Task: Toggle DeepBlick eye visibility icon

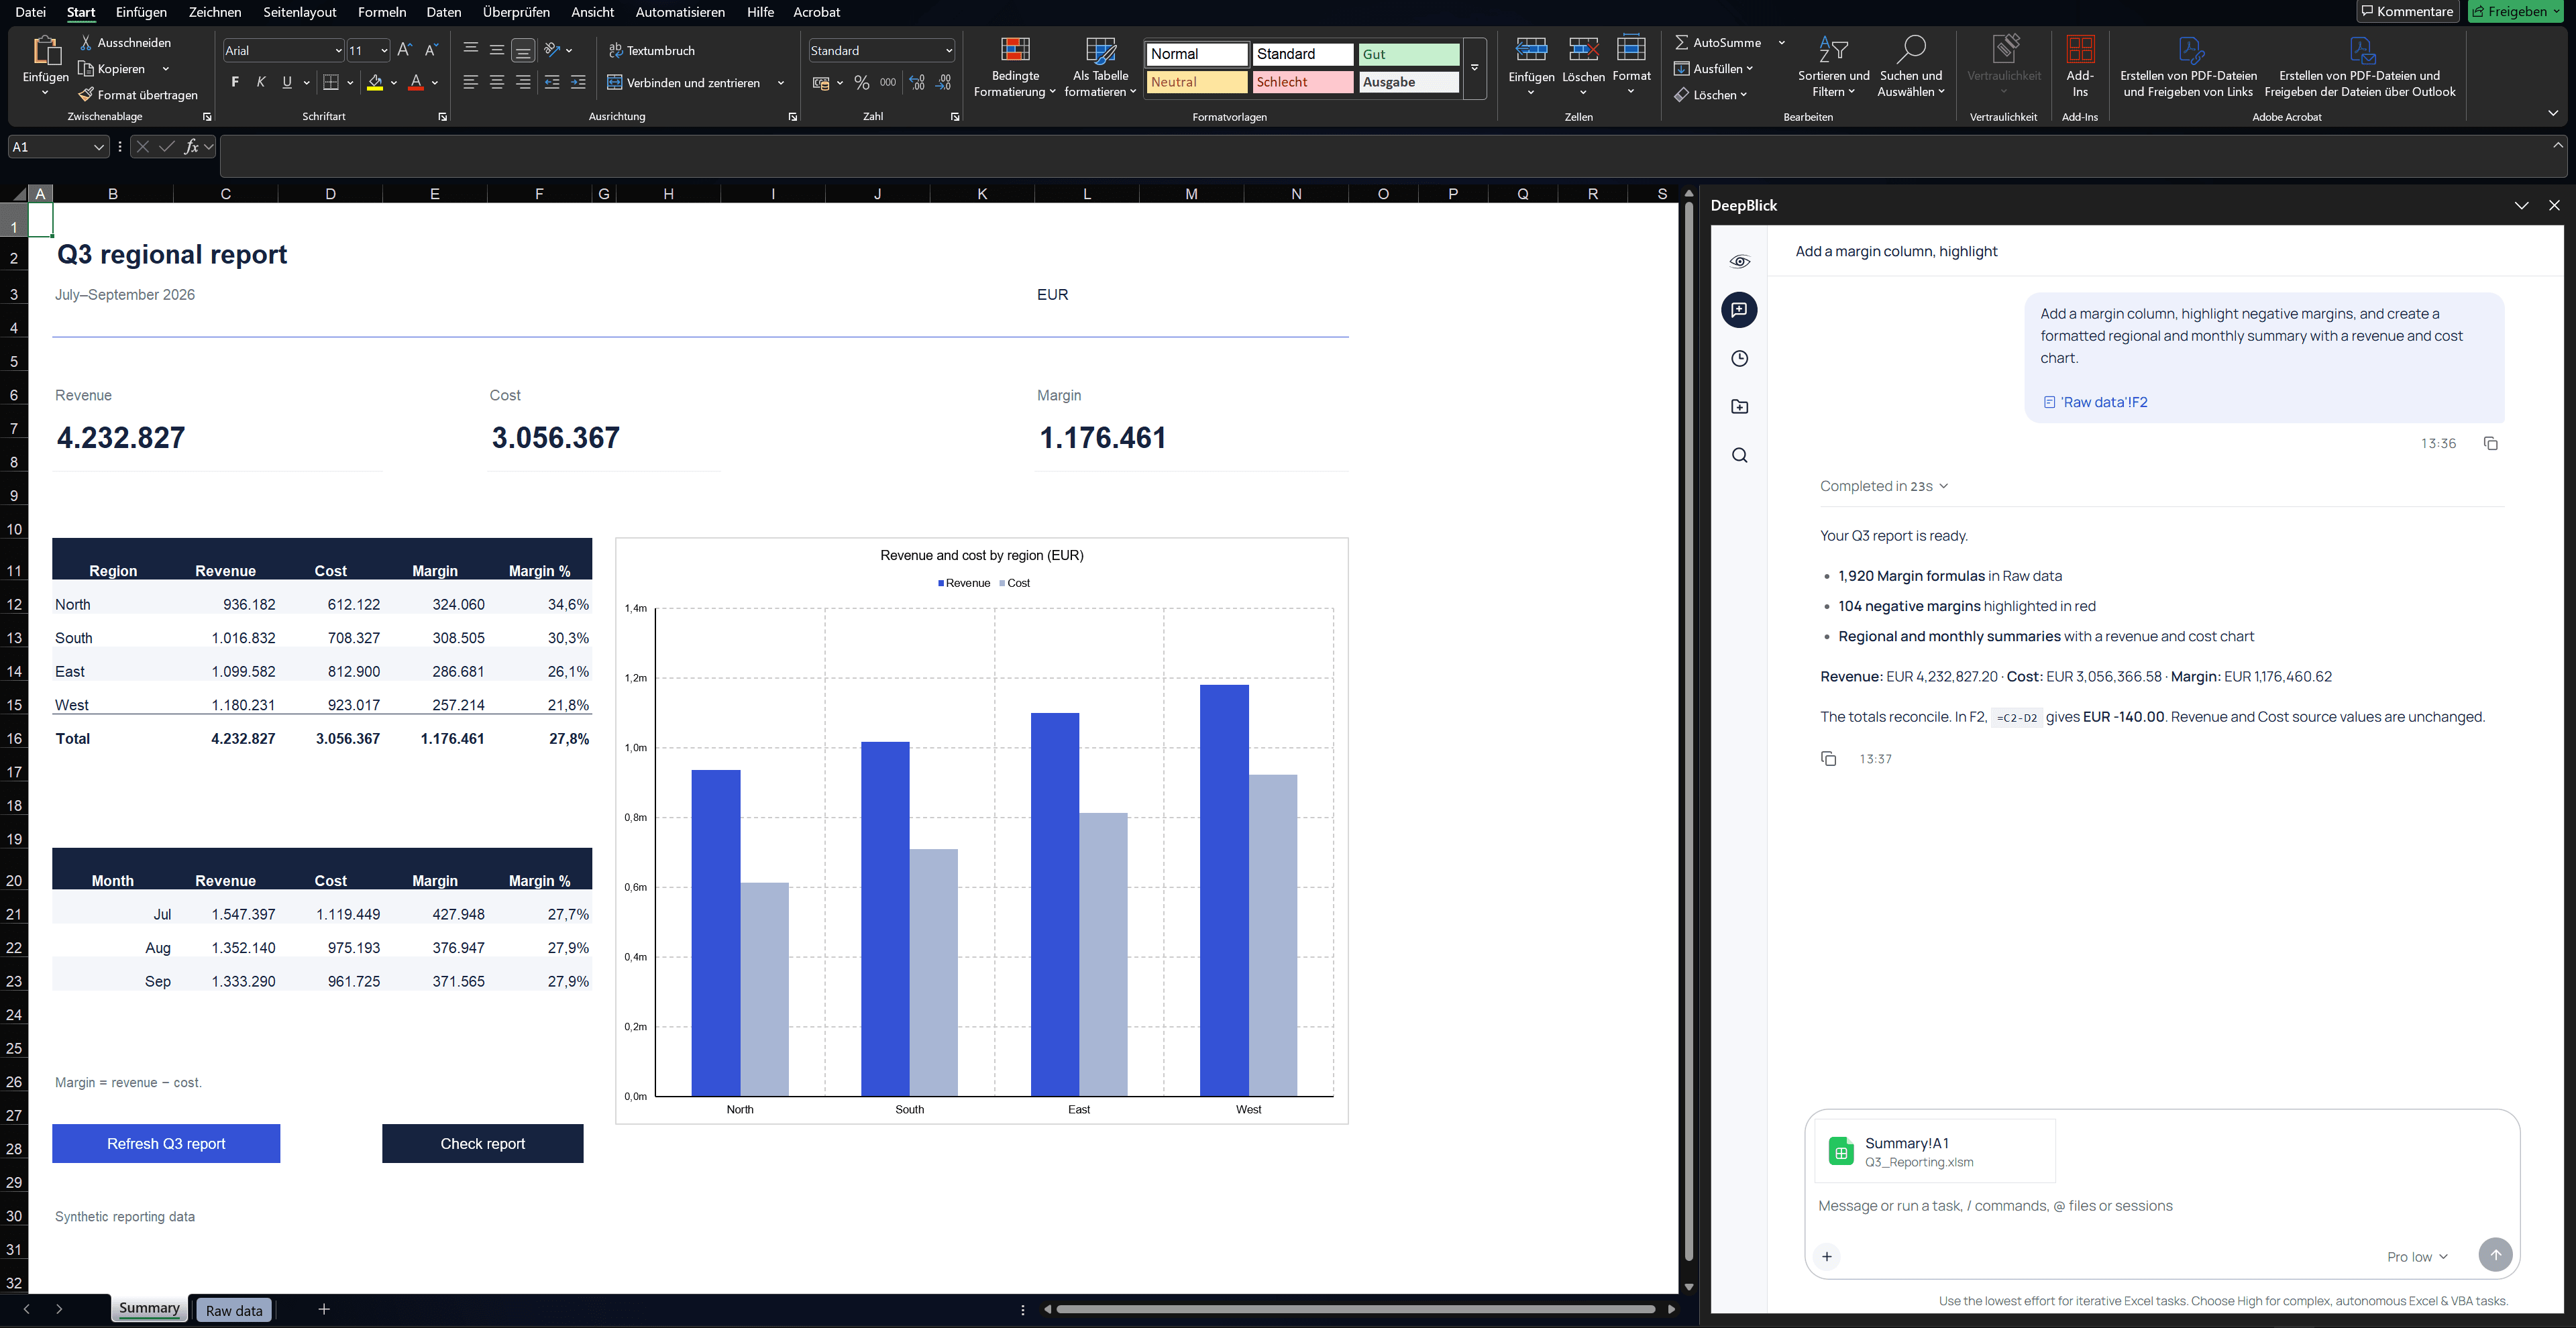Action: point(1739,262)
